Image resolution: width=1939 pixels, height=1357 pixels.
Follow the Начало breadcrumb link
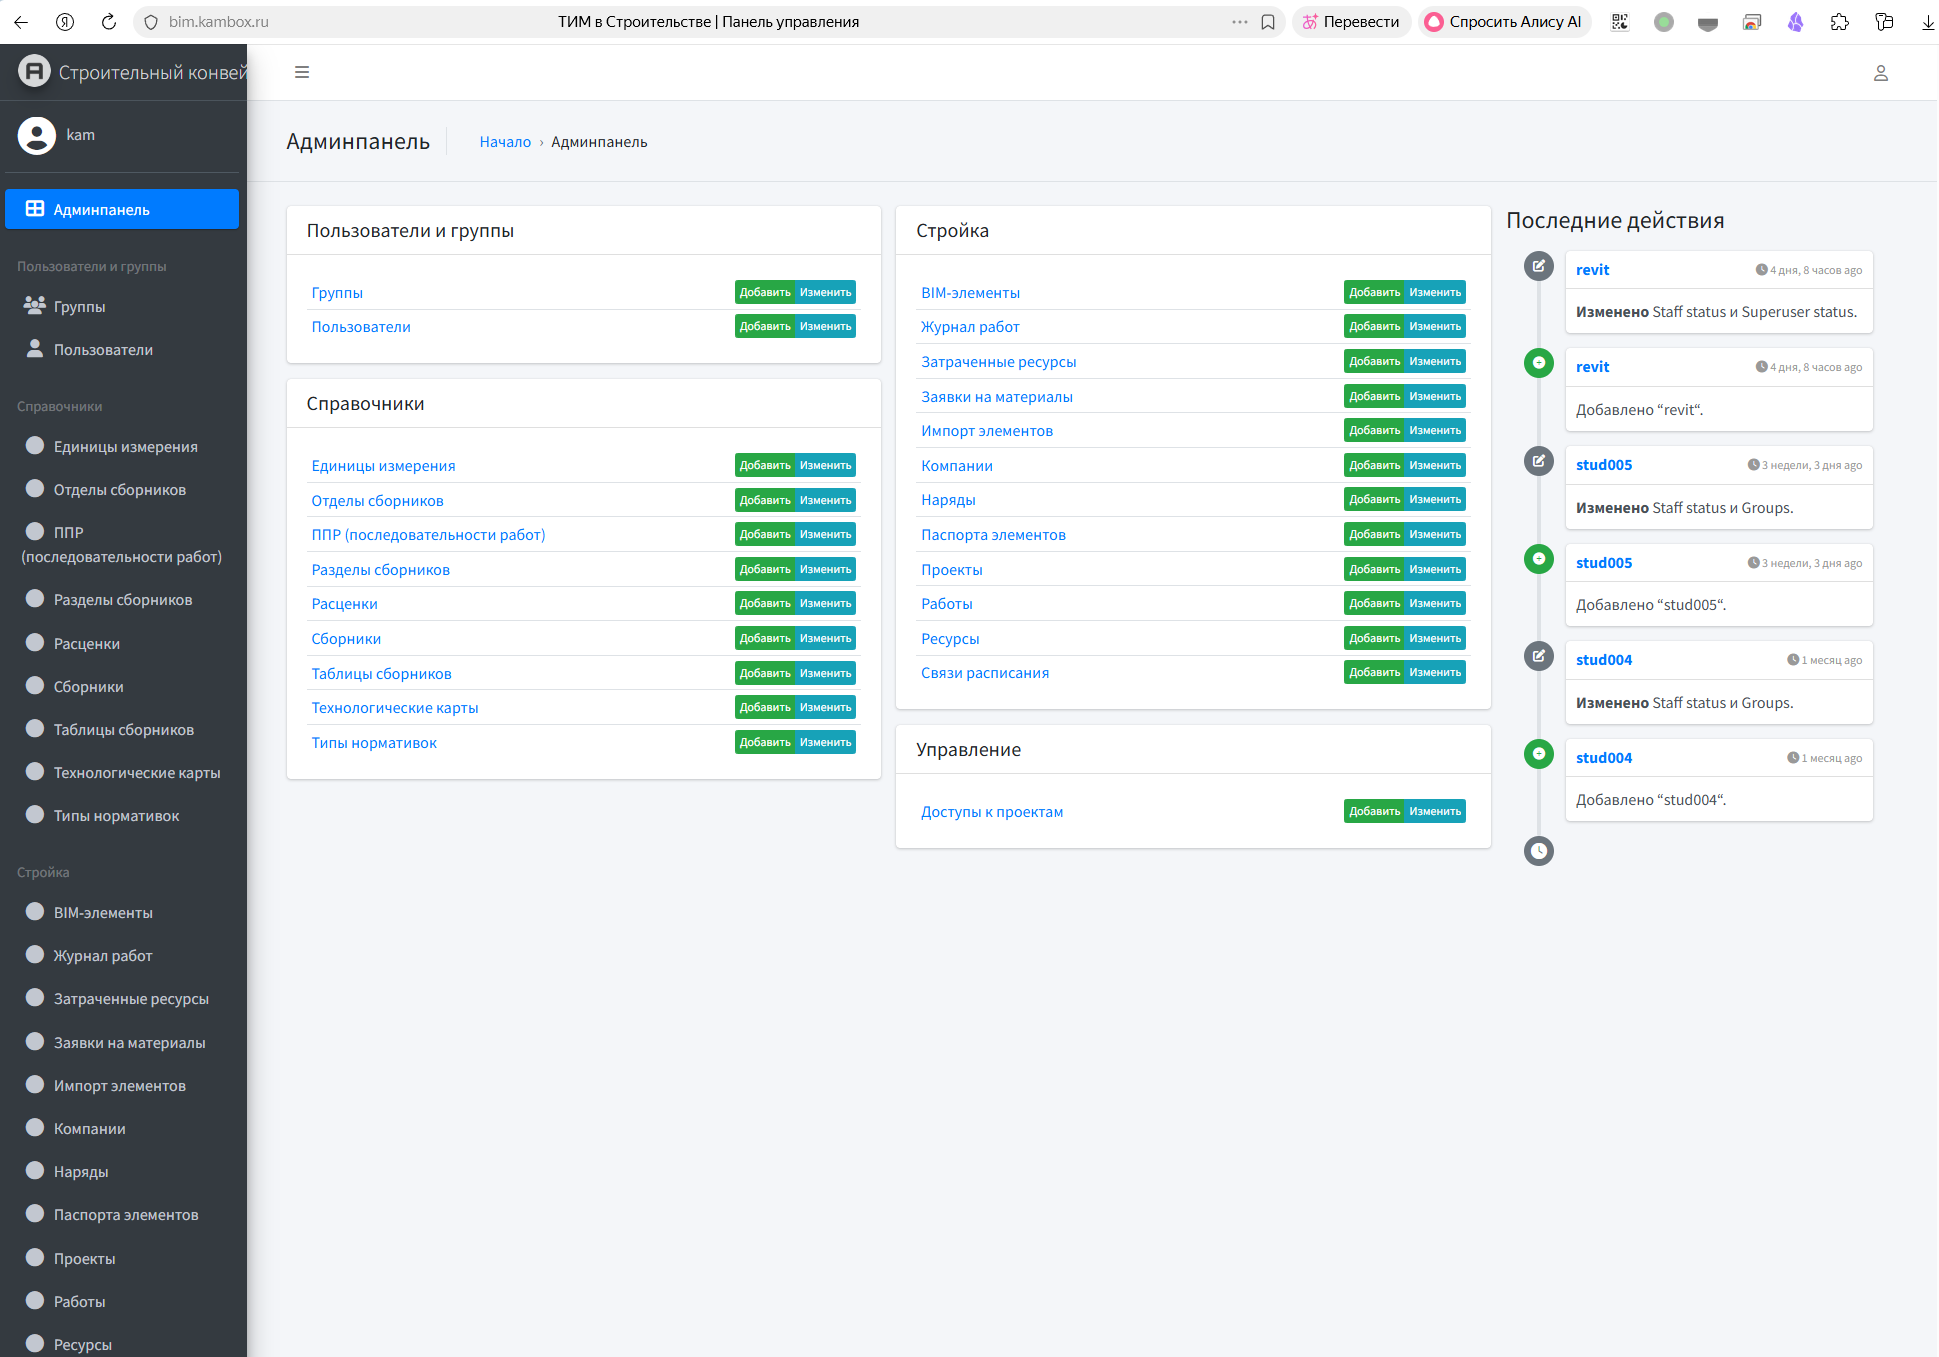pos(505,142)
